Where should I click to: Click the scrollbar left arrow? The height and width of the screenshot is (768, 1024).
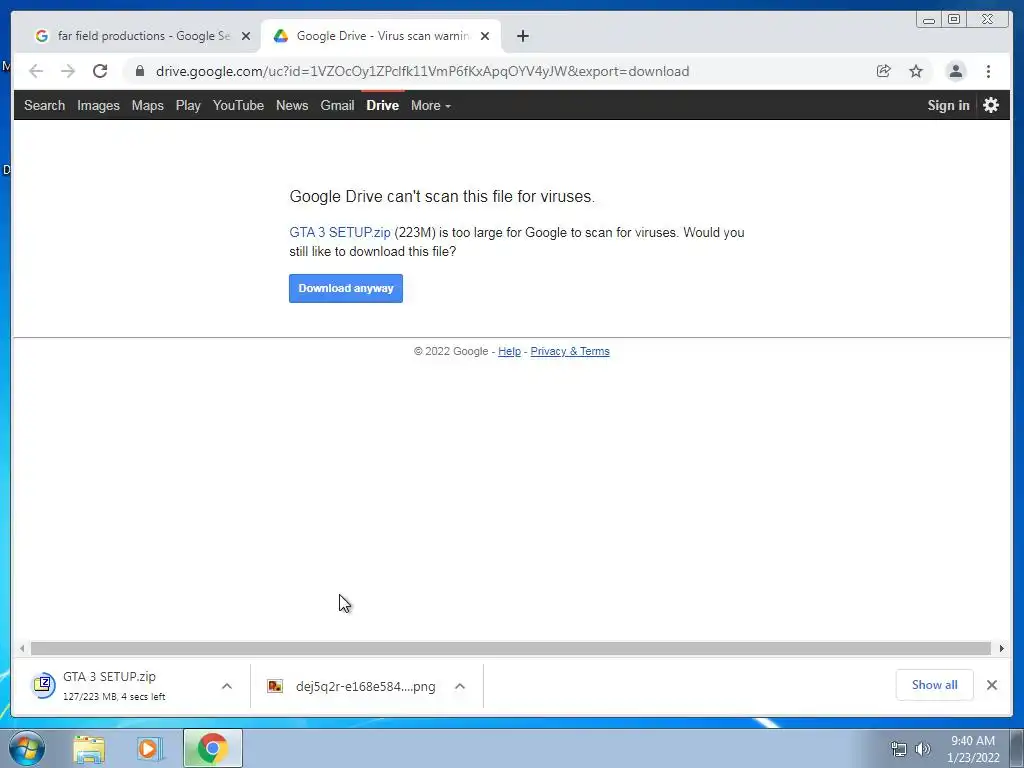tap(22, 648)
